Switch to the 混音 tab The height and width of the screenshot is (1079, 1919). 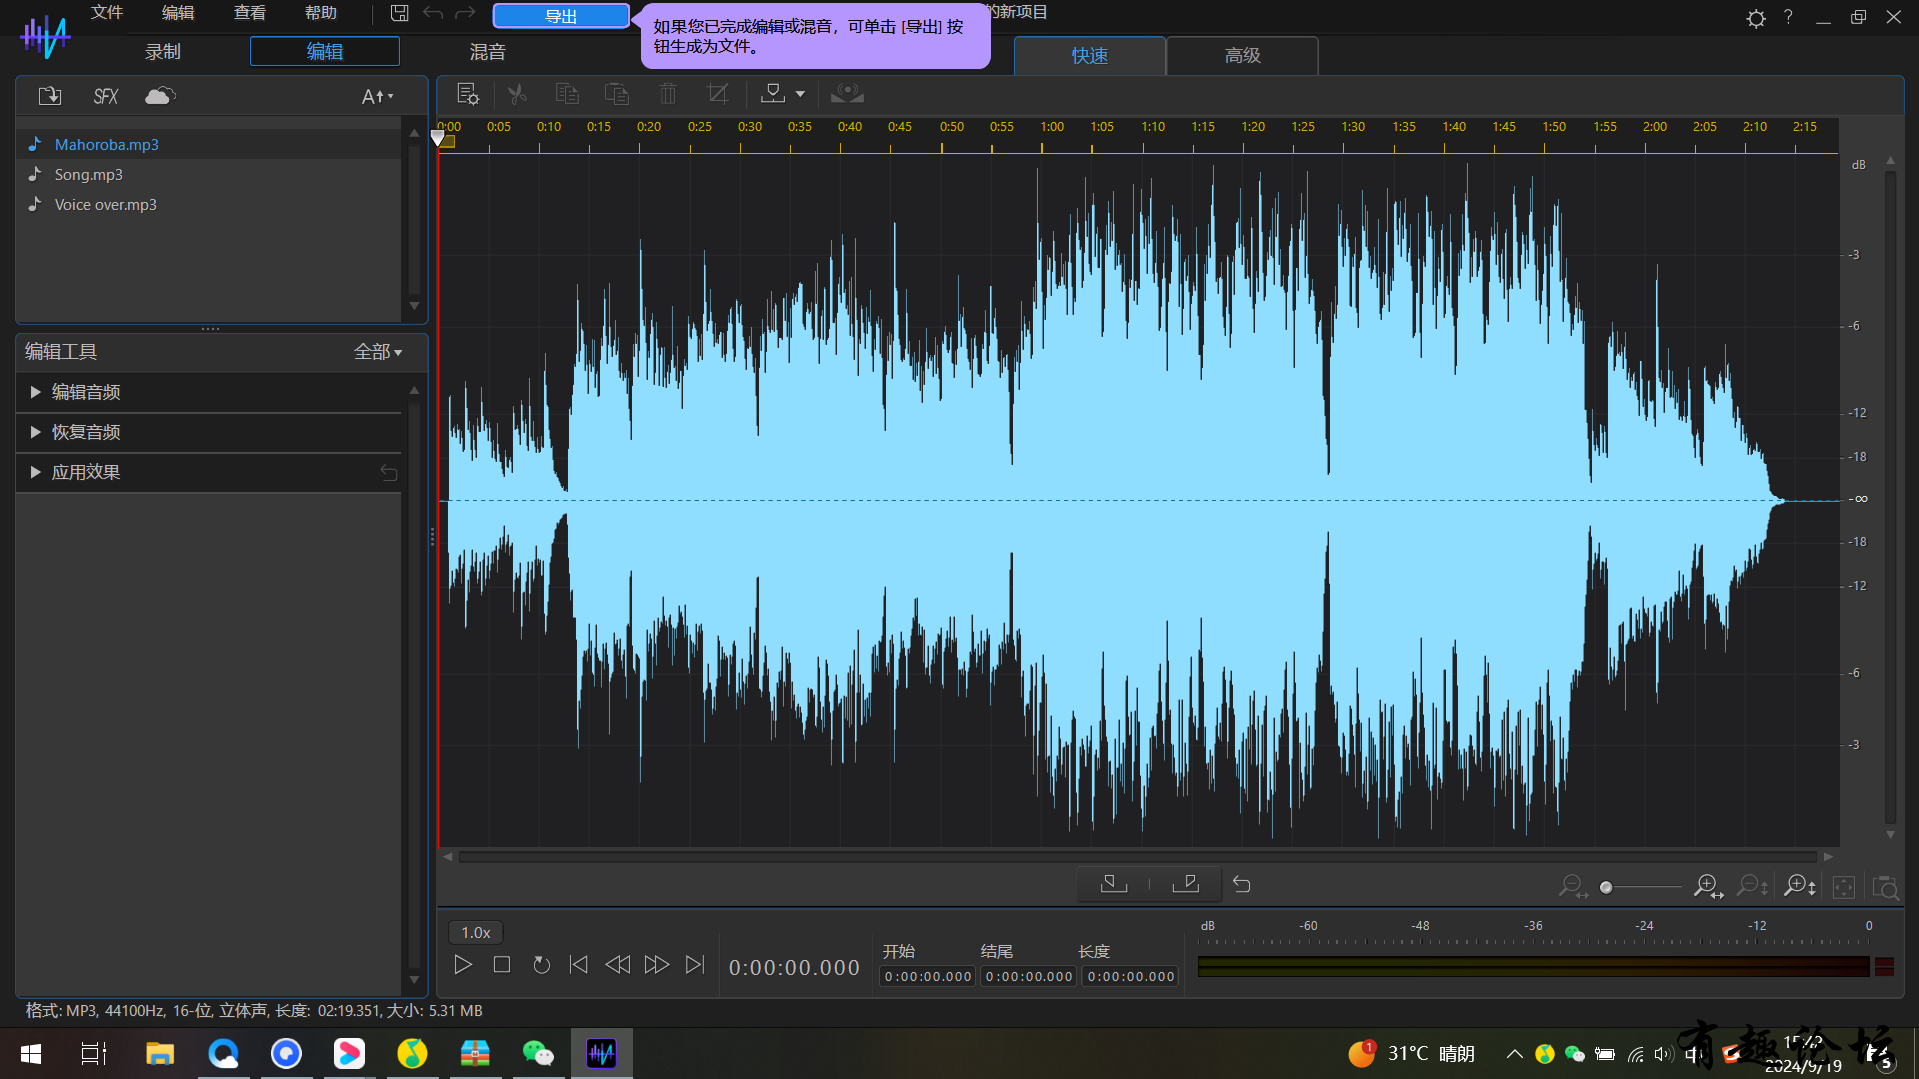pos(488,52)
